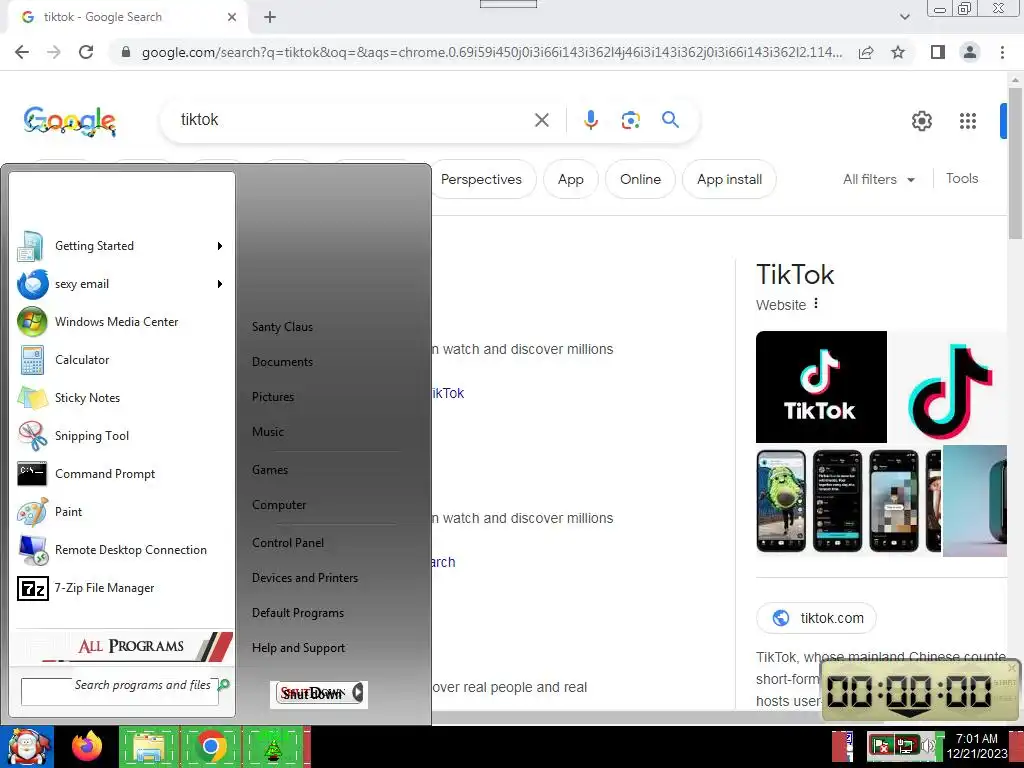The width and height of the screenshot is (1024, 768).
Task: Search by voice microphone icon
Action: tap(590, 120)
